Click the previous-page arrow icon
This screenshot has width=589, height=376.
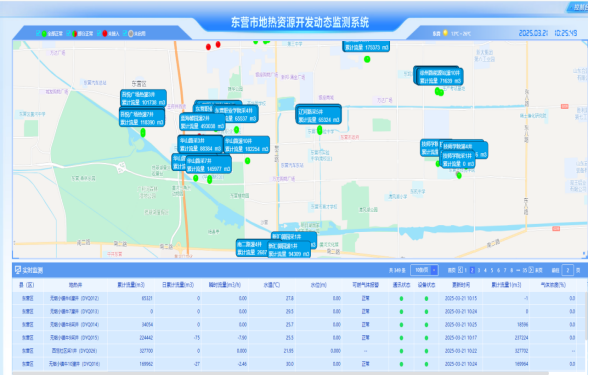(x=460, y=270)
